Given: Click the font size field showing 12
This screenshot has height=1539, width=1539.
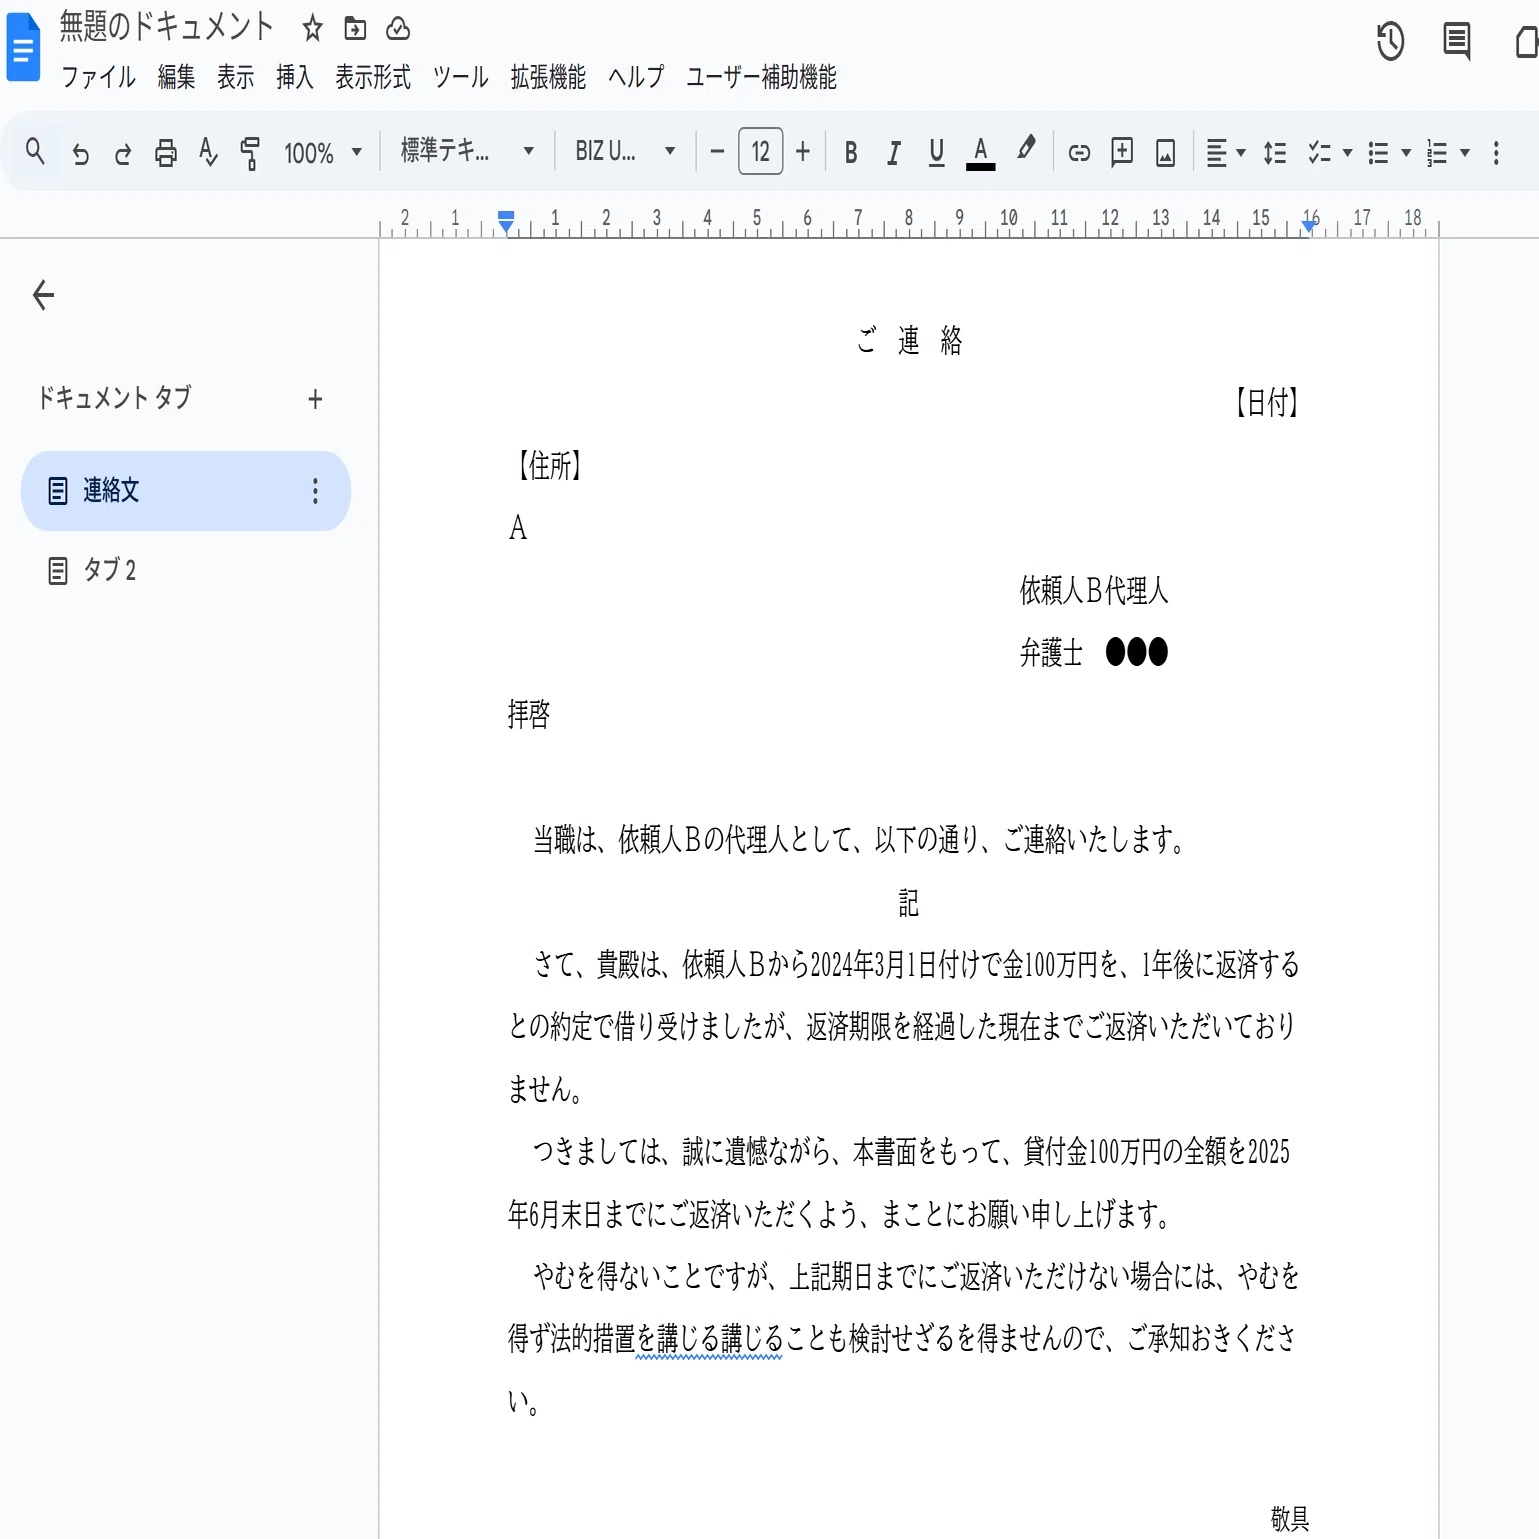Looking at the screenshot, I should [x=760, y=152].
